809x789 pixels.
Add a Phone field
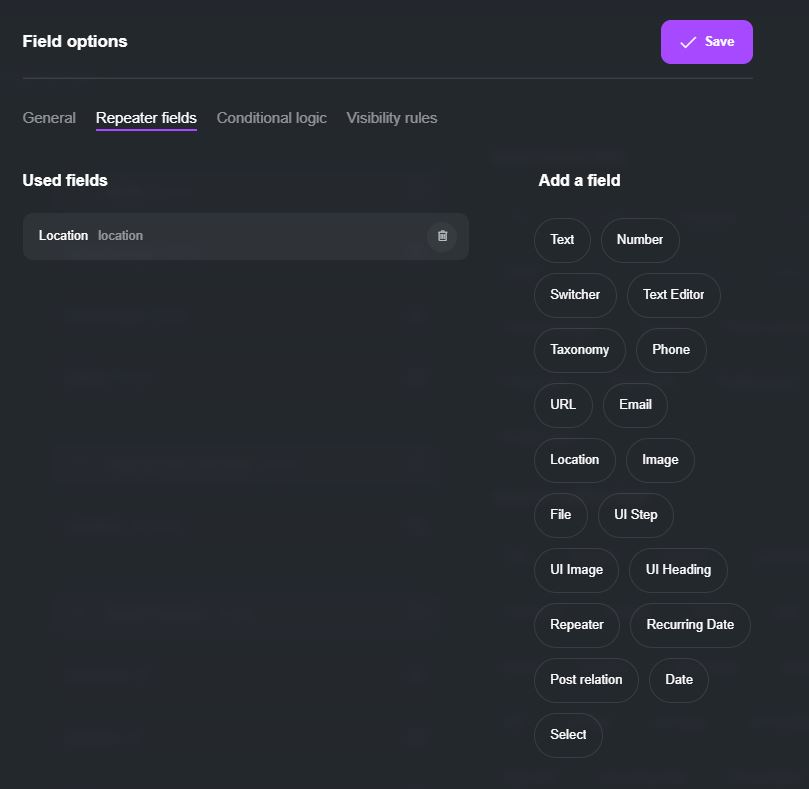(670, 350)
